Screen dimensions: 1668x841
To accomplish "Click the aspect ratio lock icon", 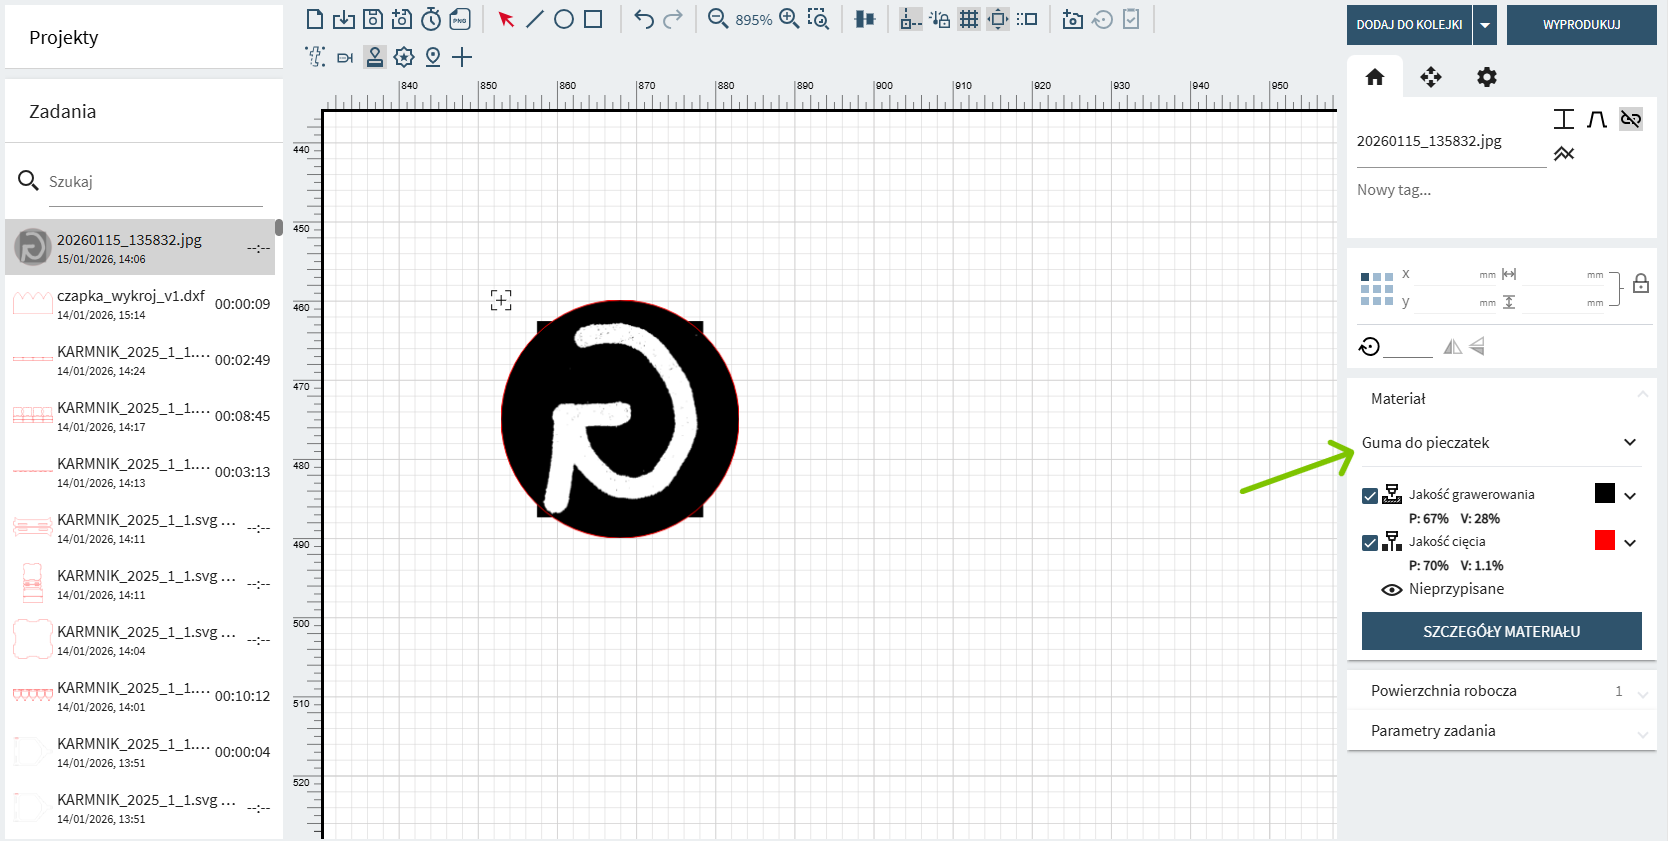I will [1641, 284].
